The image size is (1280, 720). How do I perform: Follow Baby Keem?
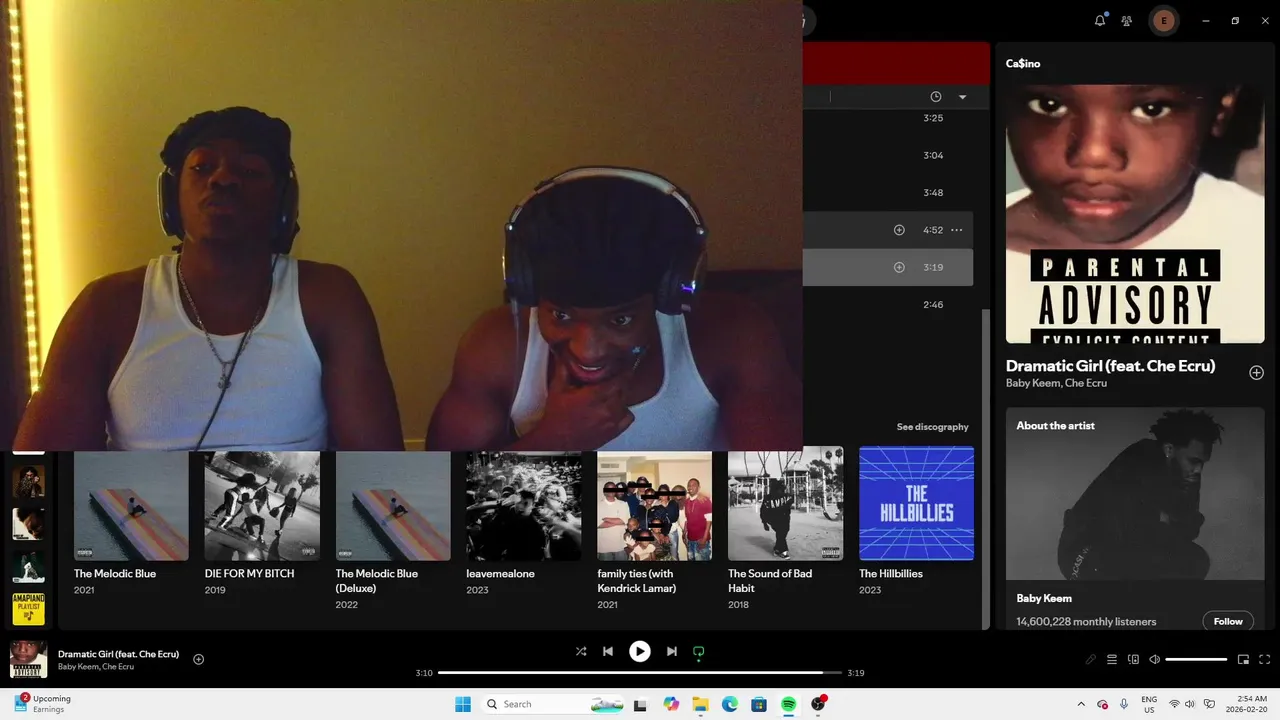coord(1228,621)
